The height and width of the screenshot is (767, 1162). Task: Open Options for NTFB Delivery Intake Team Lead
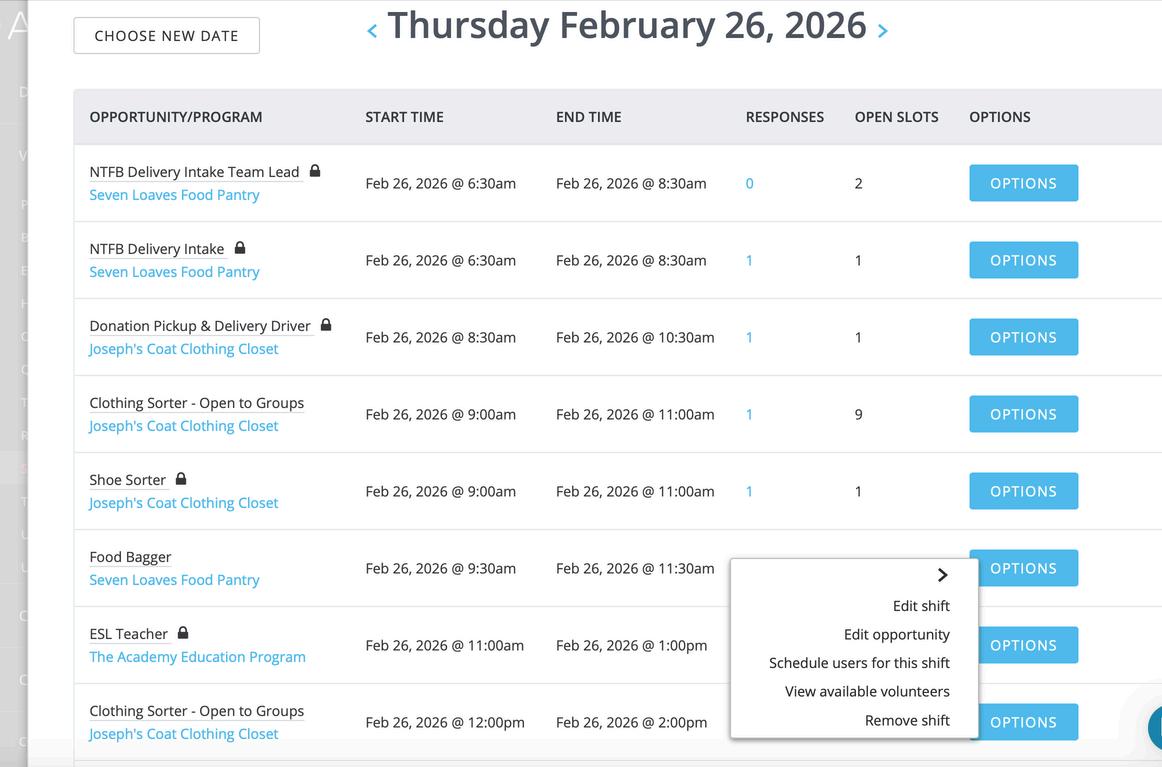click(1023, 183)
